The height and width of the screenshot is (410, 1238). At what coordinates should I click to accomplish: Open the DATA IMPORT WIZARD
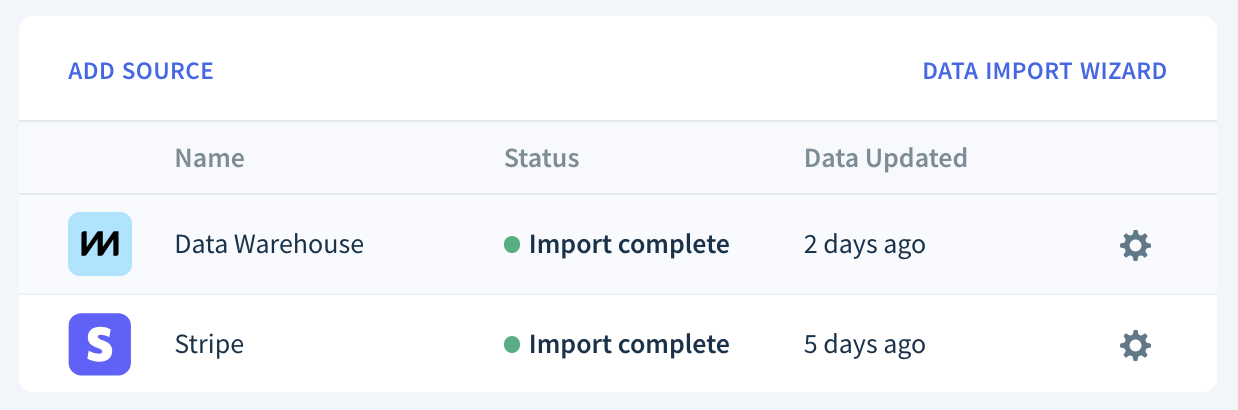pos(1044,71)
